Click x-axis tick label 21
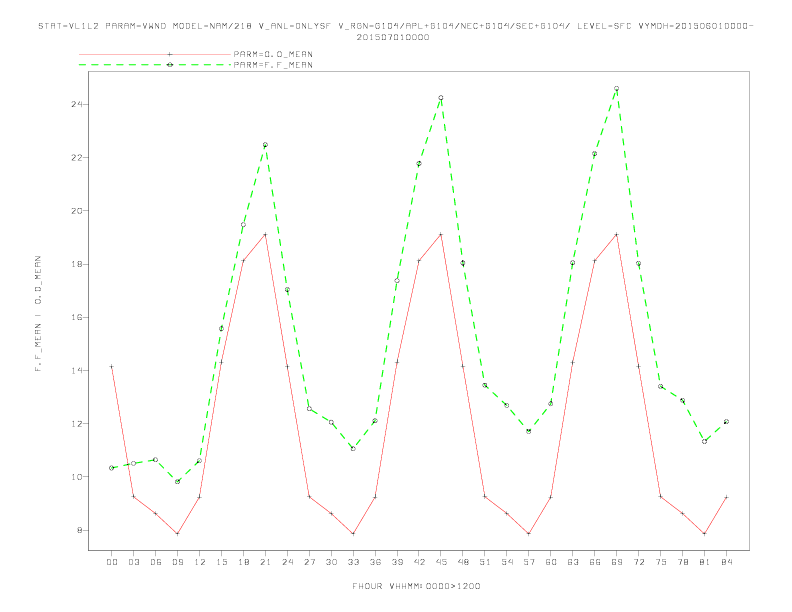The height and width of the screenshot is (612, 792). click(x=265, y=562)
